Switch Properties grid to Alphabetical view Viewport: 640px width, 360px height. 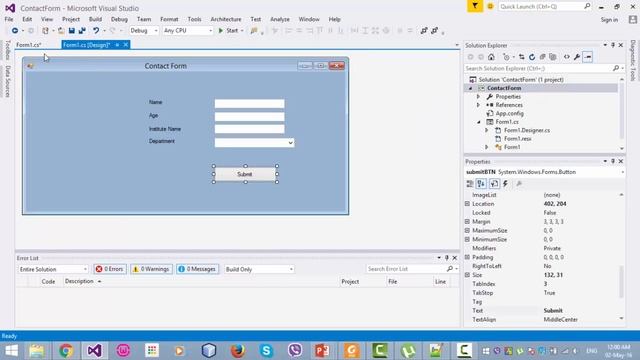click(x=481, y=184)
